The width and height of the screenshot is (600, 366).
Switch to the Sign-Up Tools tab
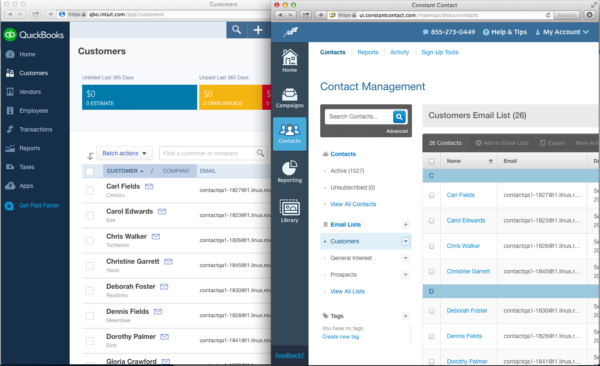pos(440,52)
